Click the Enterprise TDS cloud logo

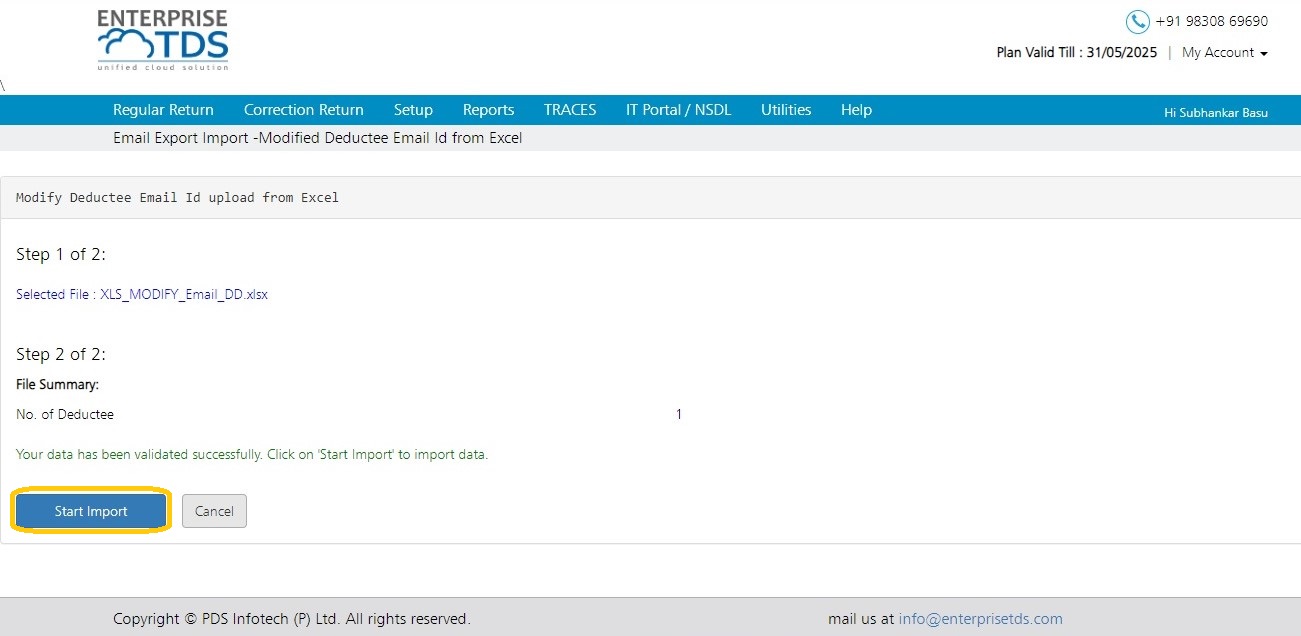[163, 40]
